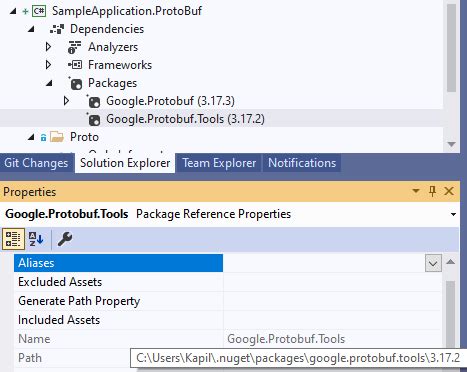Click the Frameworks node icon
Viewport: 467px width, 372px height.
75,65
